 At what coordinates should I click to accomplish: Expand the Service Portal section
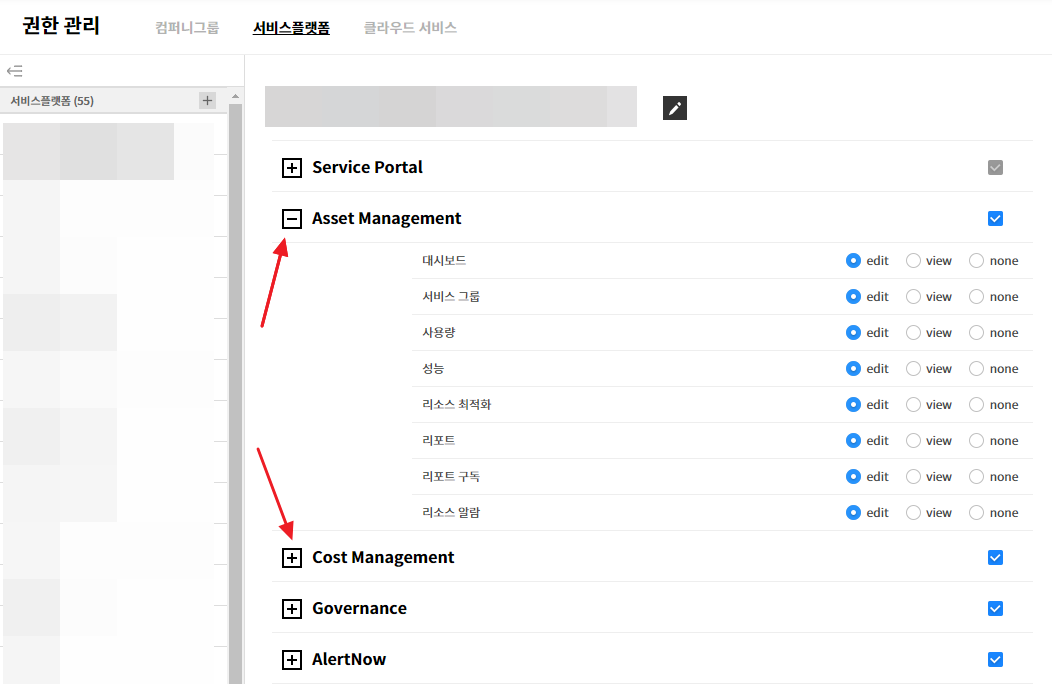[292, 168]
